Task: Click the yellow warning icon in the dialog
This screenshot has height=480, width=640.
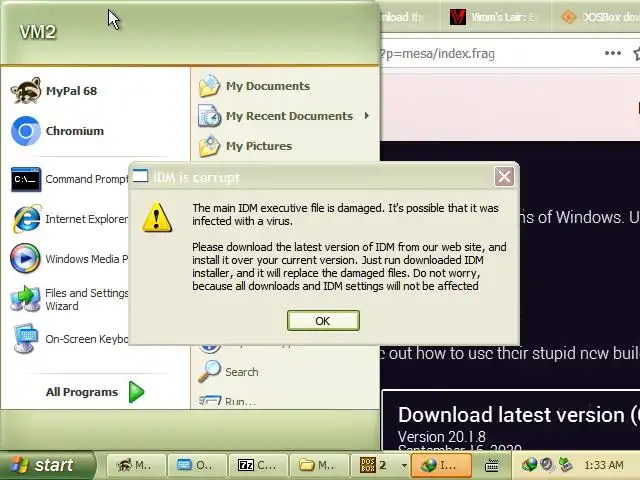Action: (157, 217)
